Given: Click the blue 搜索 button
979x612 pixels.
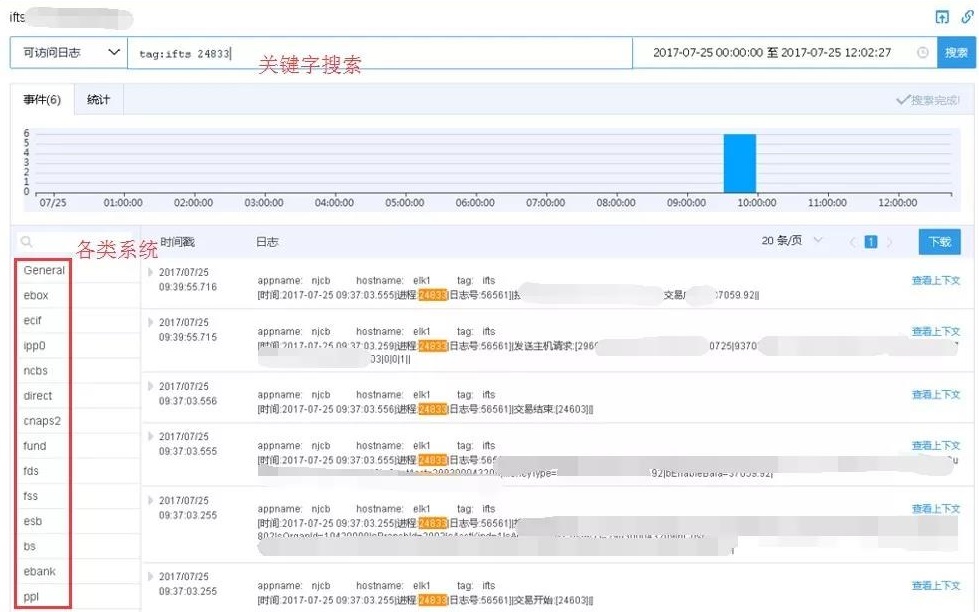Looking at the screenshot, I should click(x=956, y=53).
